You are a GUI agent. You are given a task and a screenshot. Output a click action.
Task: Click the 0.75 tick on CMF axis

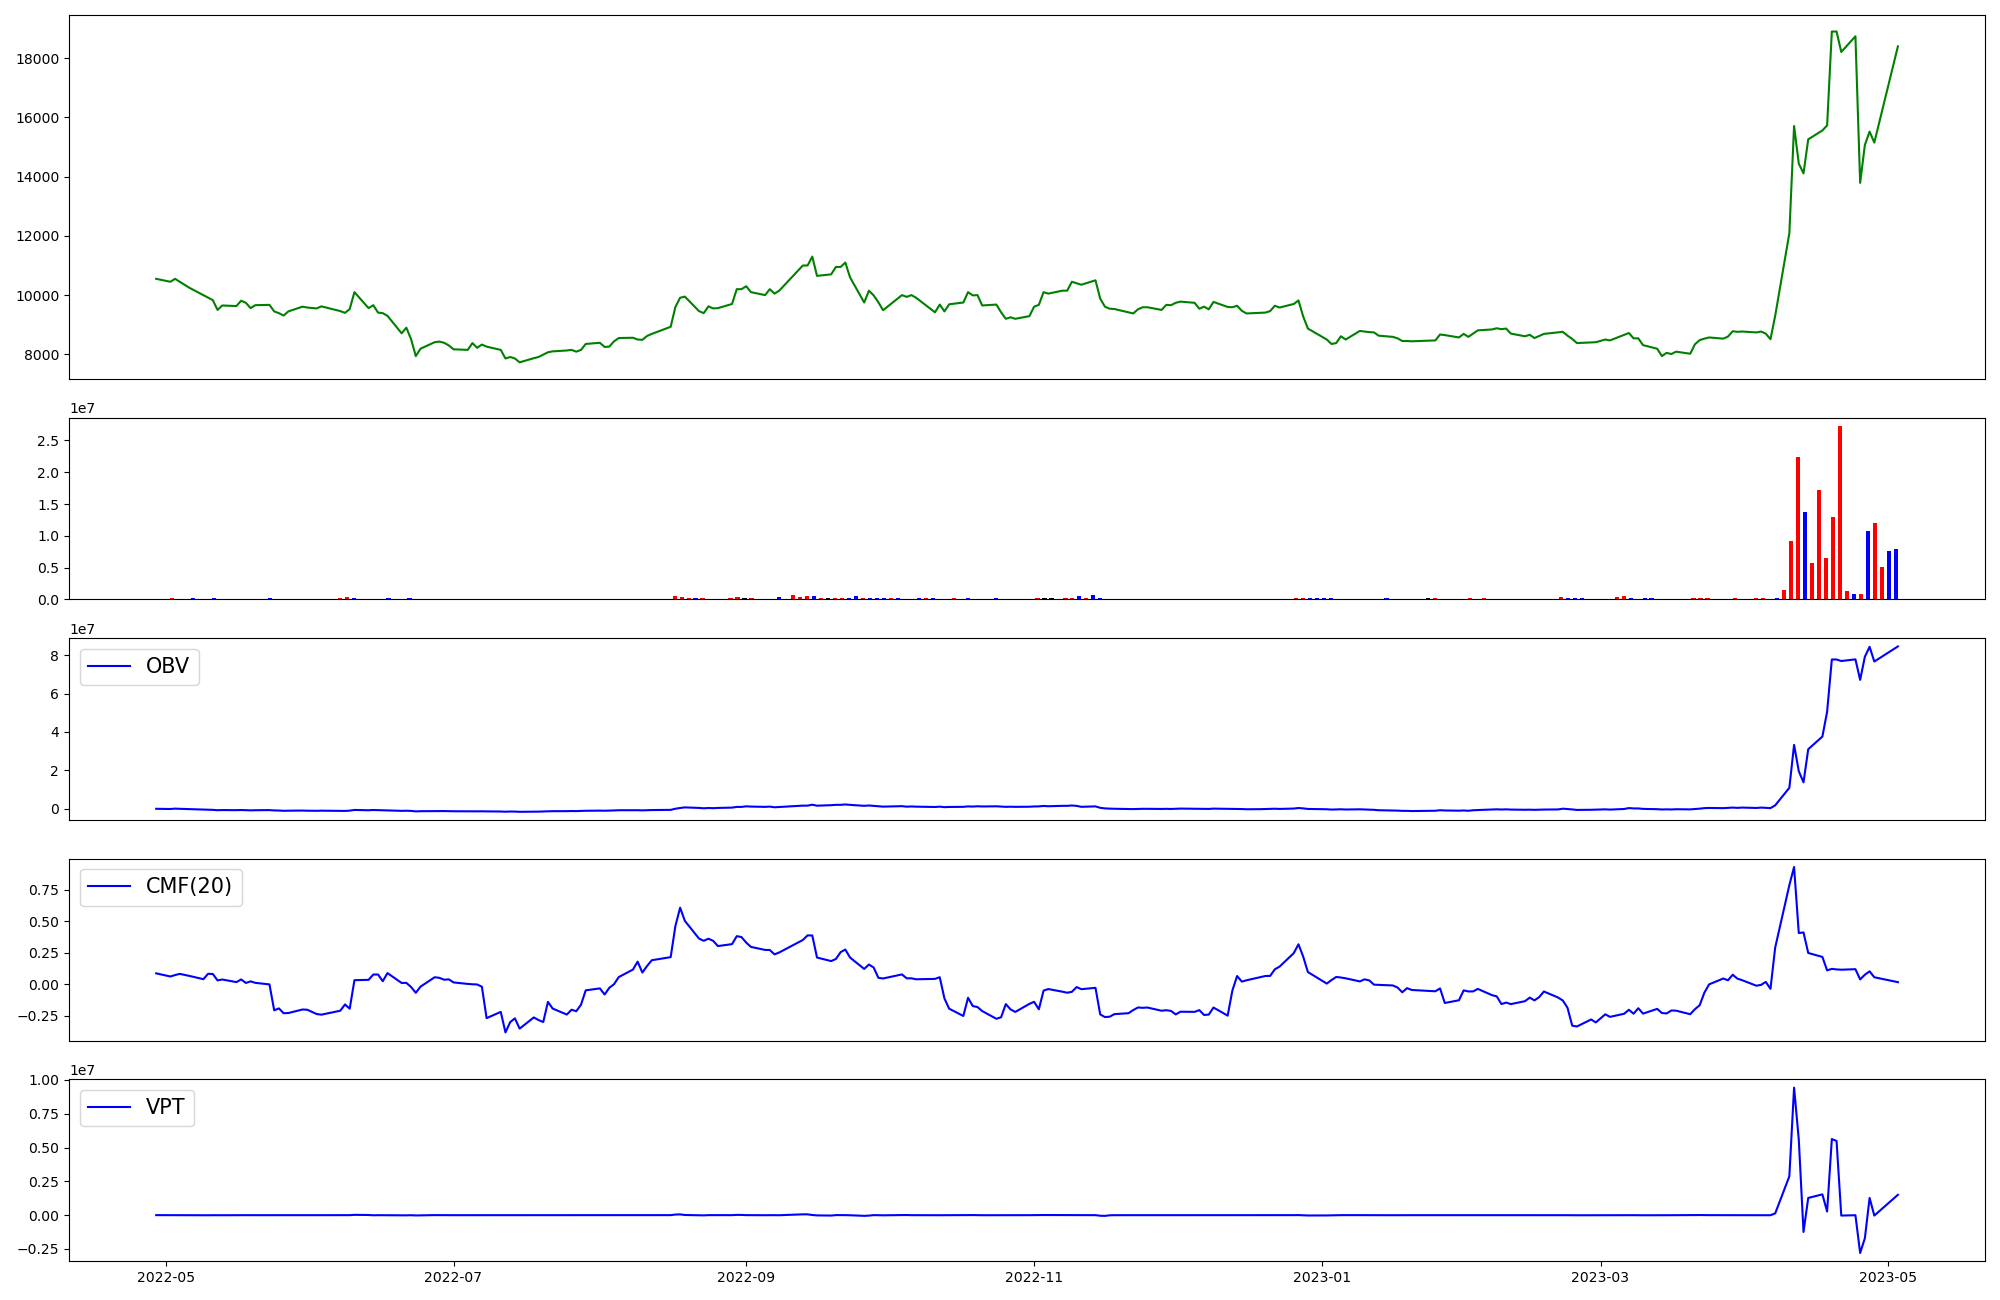pos(44,890)
